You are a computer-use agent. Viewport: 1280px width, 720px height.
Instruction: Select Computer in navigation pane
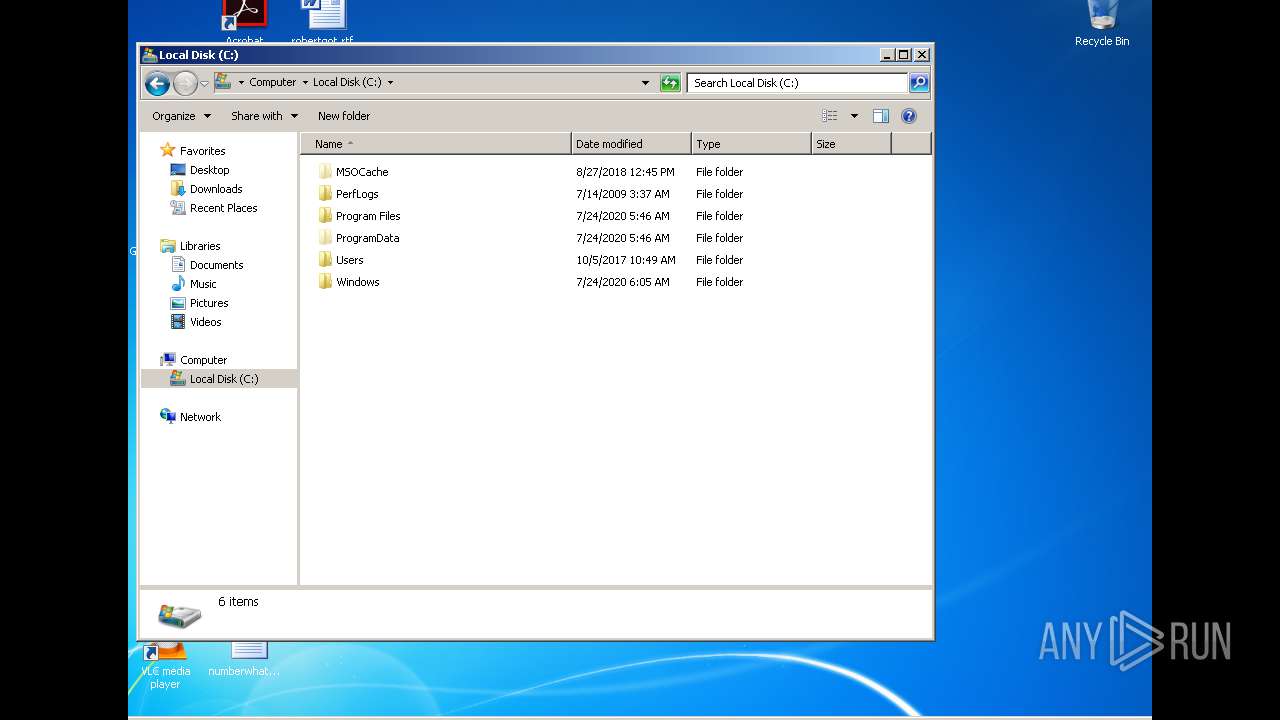pos(203,360)
